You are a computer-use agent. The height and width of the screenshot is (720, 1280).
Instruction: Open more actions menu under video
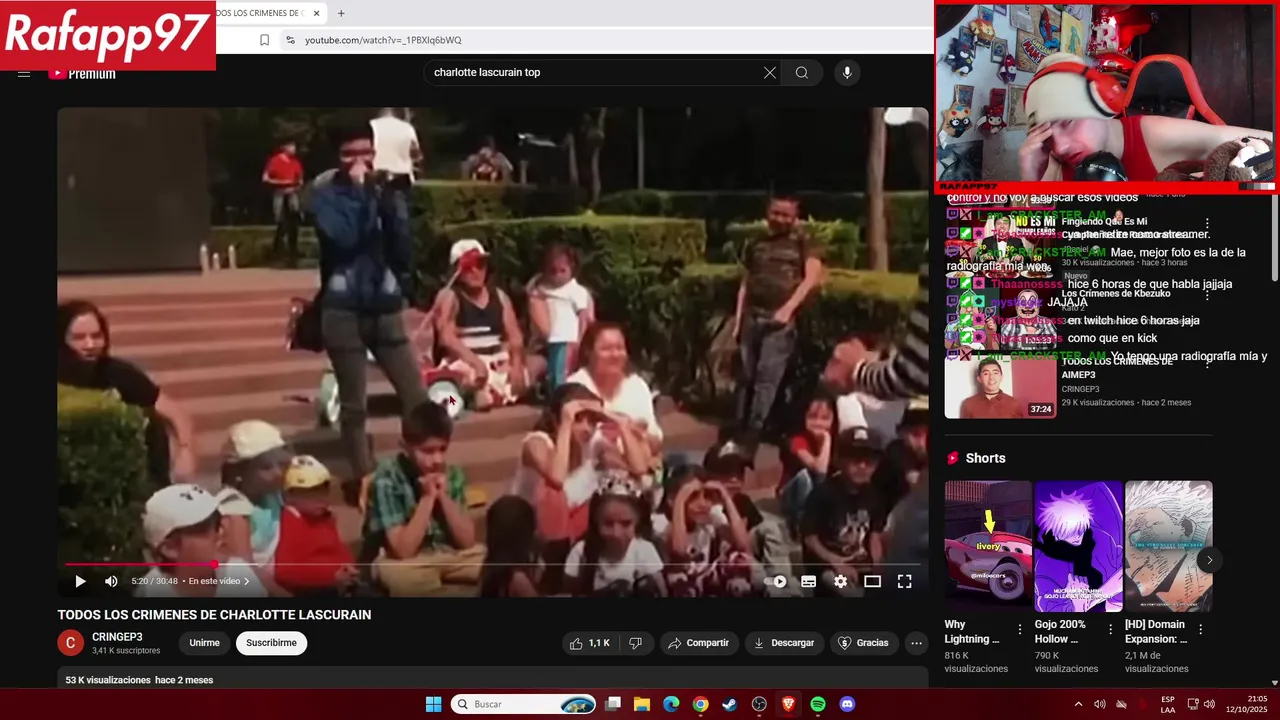pos(916,643)
